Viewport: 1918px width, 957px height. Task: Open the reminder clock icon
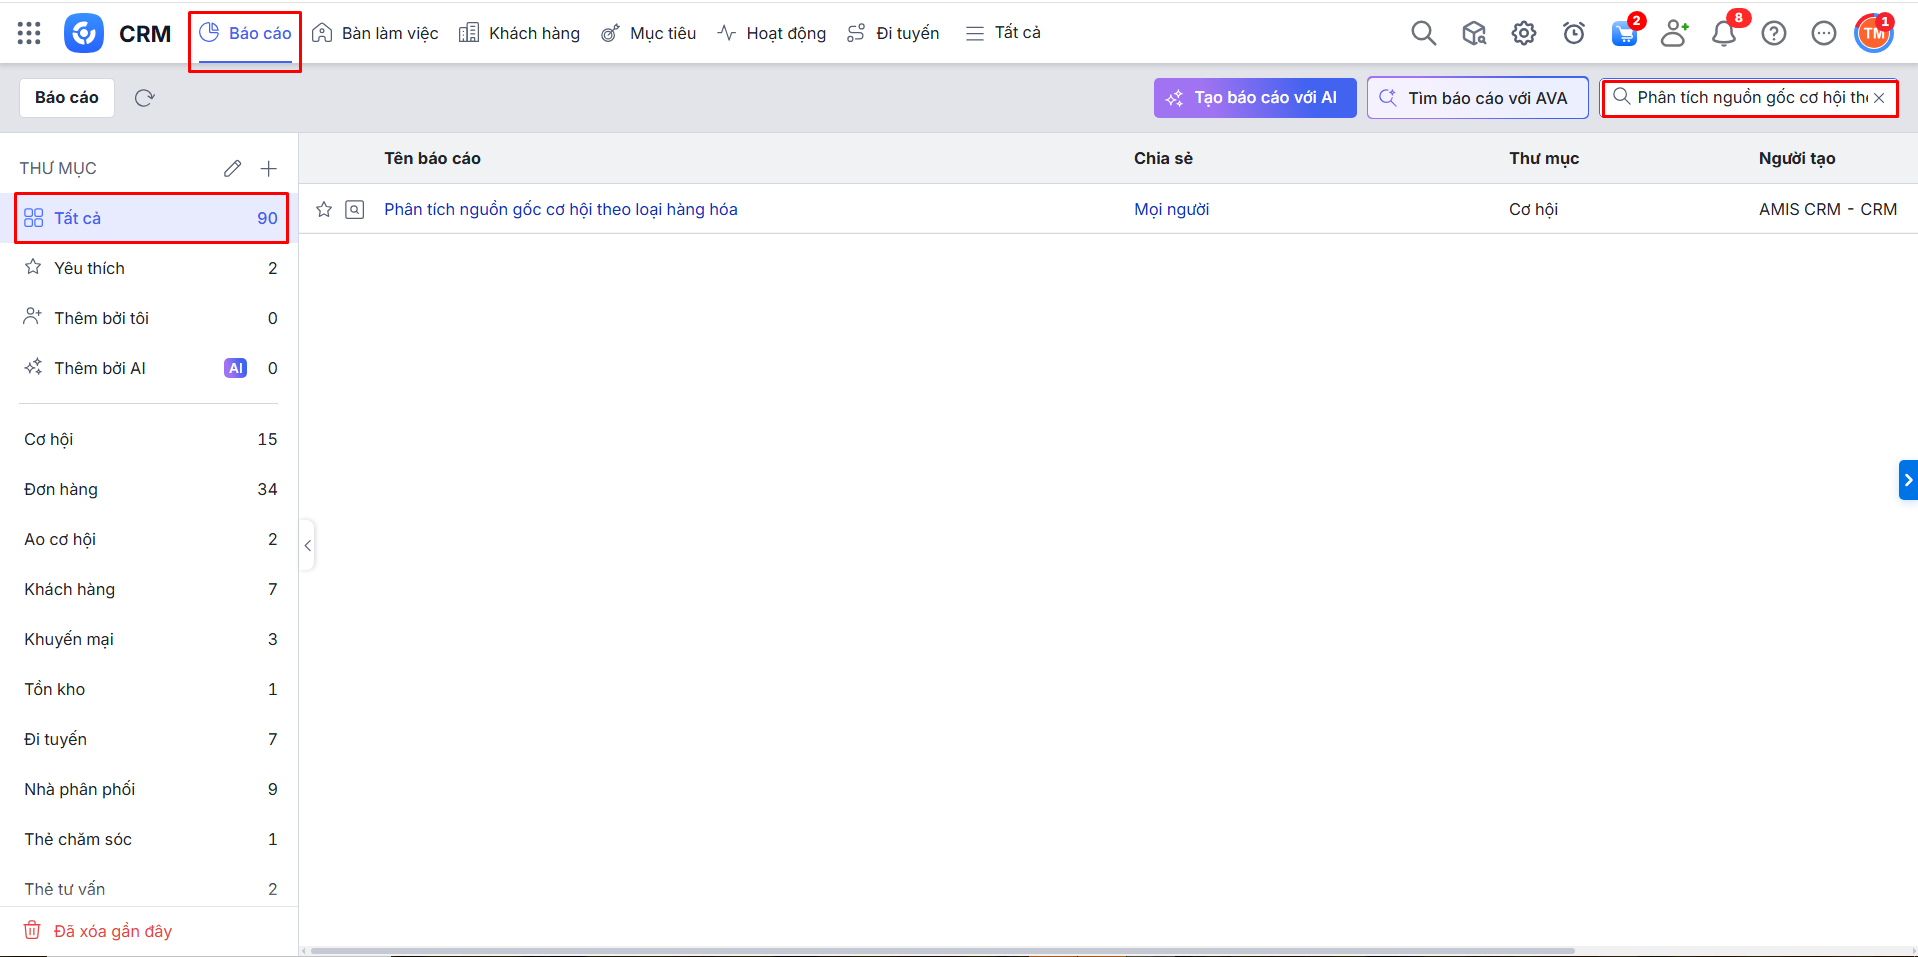(1573, 34)
